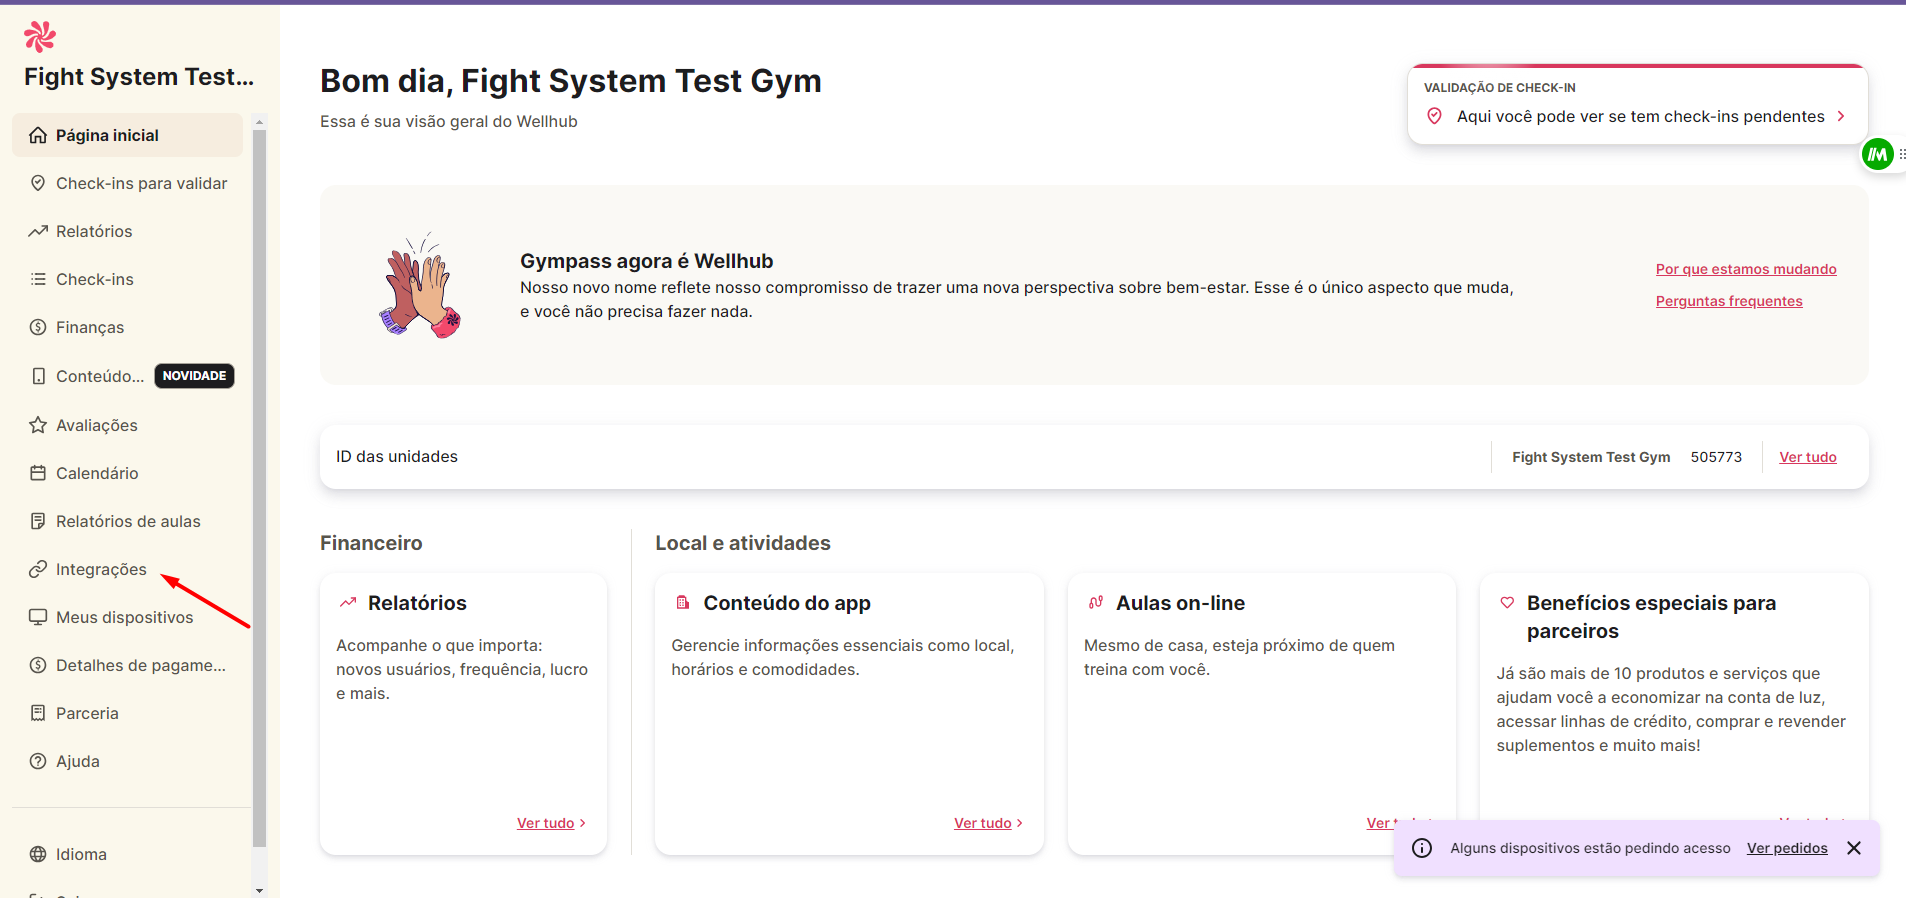
Task: Click the calendar icon beside Calendário
Action: (x=38, y=473)
